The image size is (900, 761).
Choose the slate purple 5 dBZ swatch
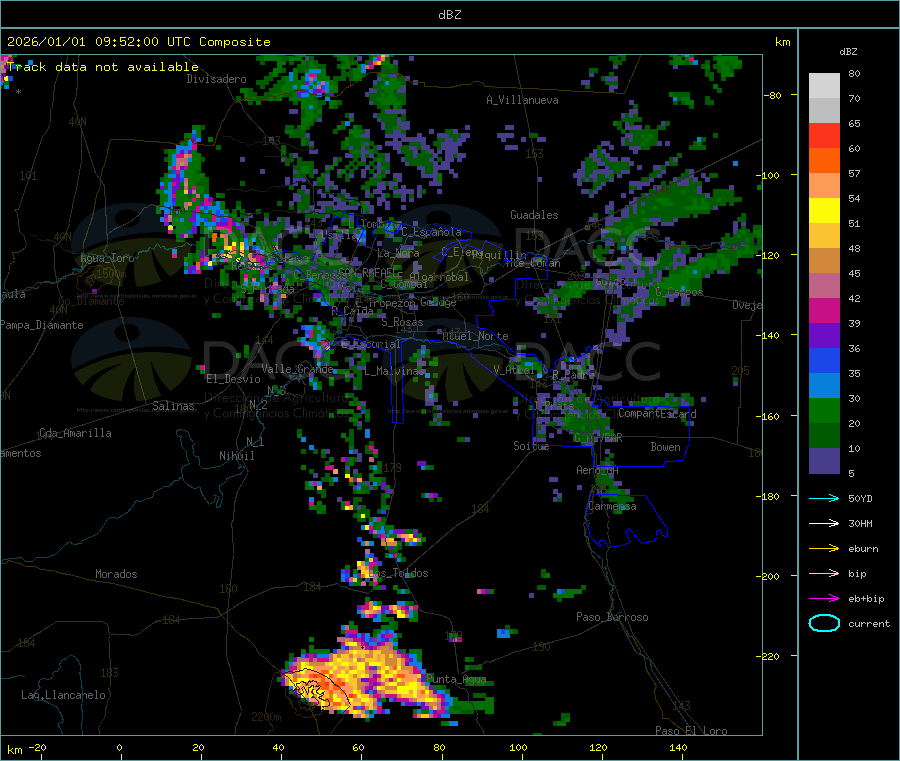[824, 461]
